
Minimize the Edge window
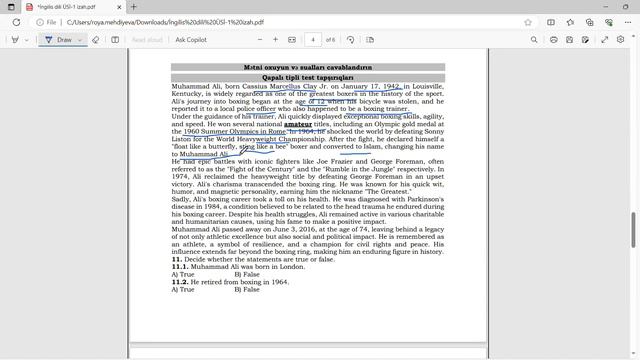606,7
